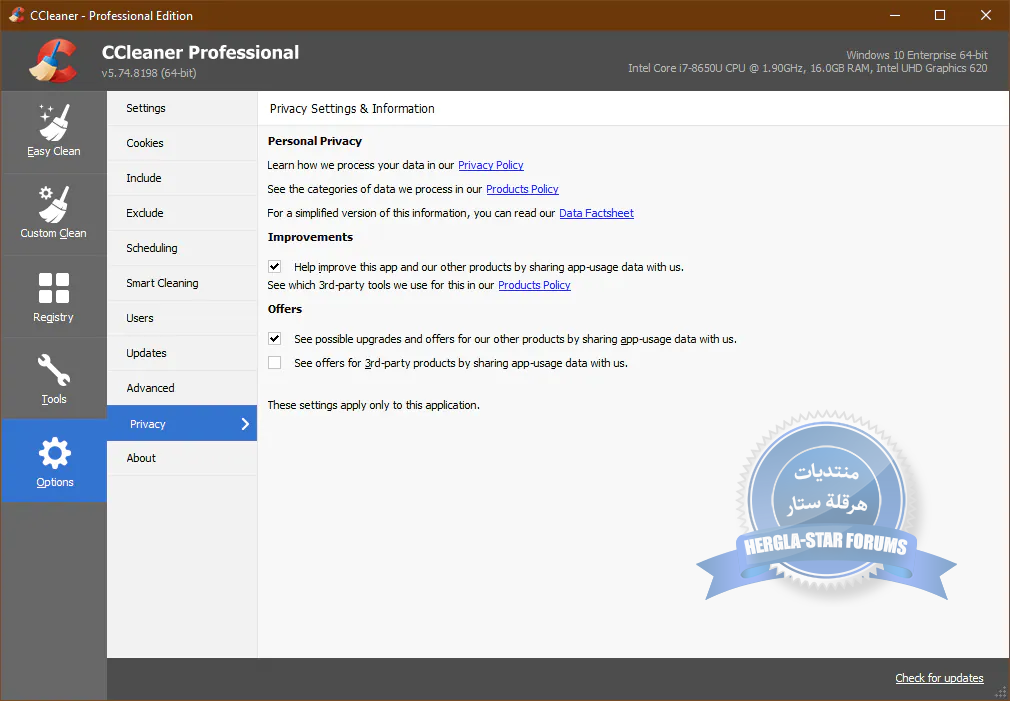
Task: Disable upgrades and offers for other products
Action: [274, 339]
